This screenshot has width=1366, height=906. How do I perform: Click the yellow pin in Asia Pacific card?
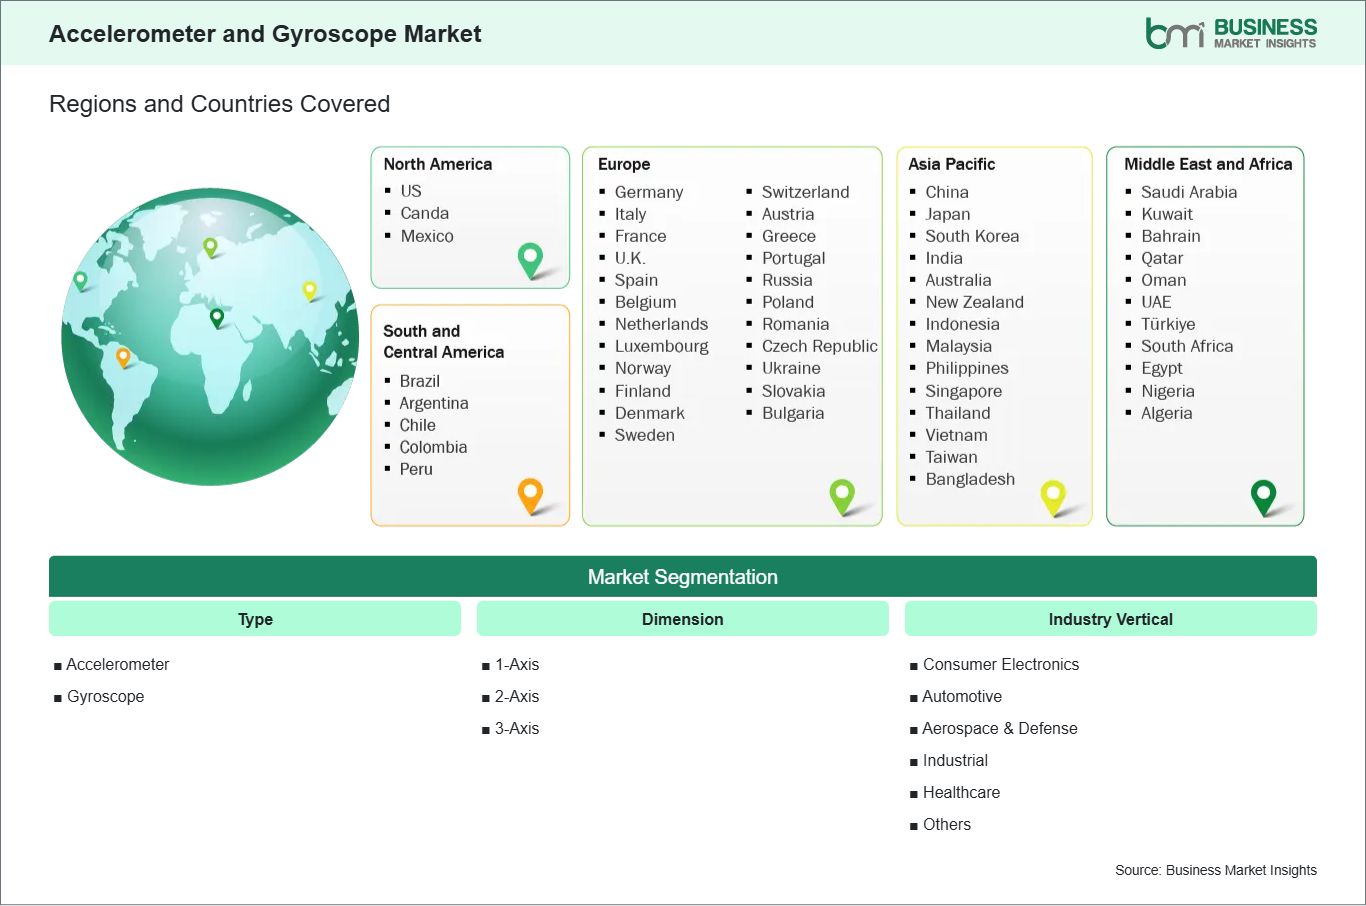tap(1053, 495)
